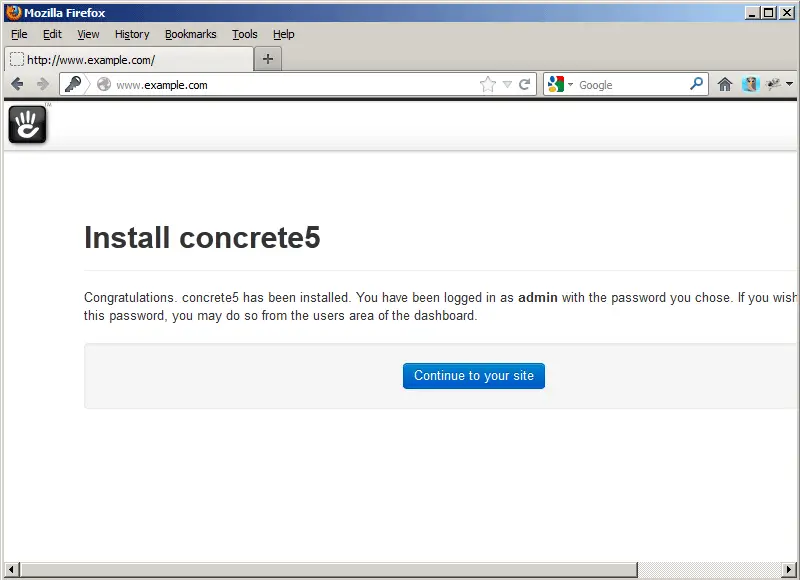
Task: Click the horizontal scrollbar right arrow
Action: pos(789,569)
